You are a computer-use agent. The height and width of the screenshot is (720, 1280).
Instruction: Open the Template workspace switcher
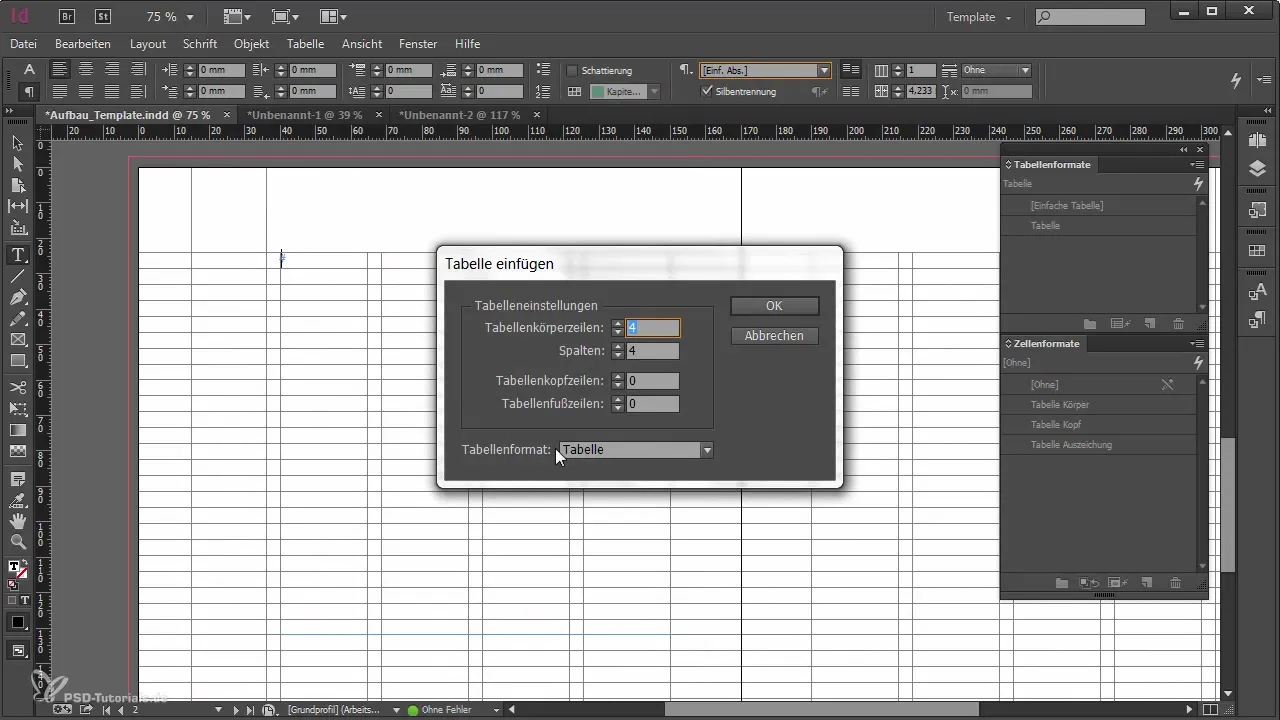tap(980, 17)
